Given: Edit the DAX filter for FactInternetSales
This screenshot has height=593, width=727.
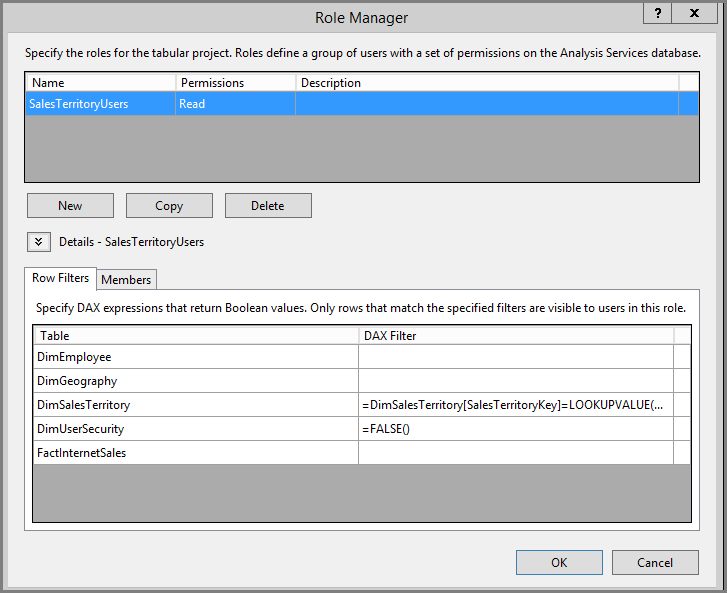Looking at the screenshot, I should click(516, 453).
